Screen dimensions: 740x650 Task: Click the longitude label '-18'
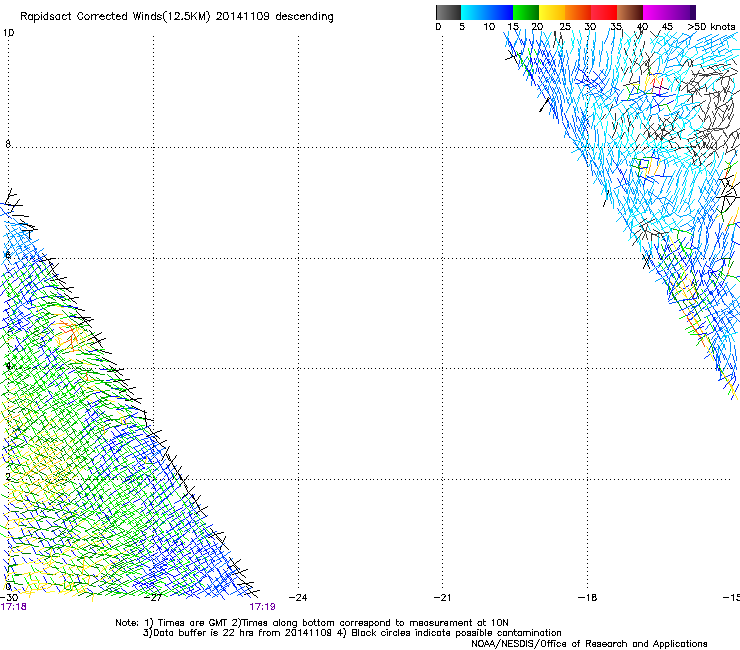pyautogui.click(x=588, y=597)
